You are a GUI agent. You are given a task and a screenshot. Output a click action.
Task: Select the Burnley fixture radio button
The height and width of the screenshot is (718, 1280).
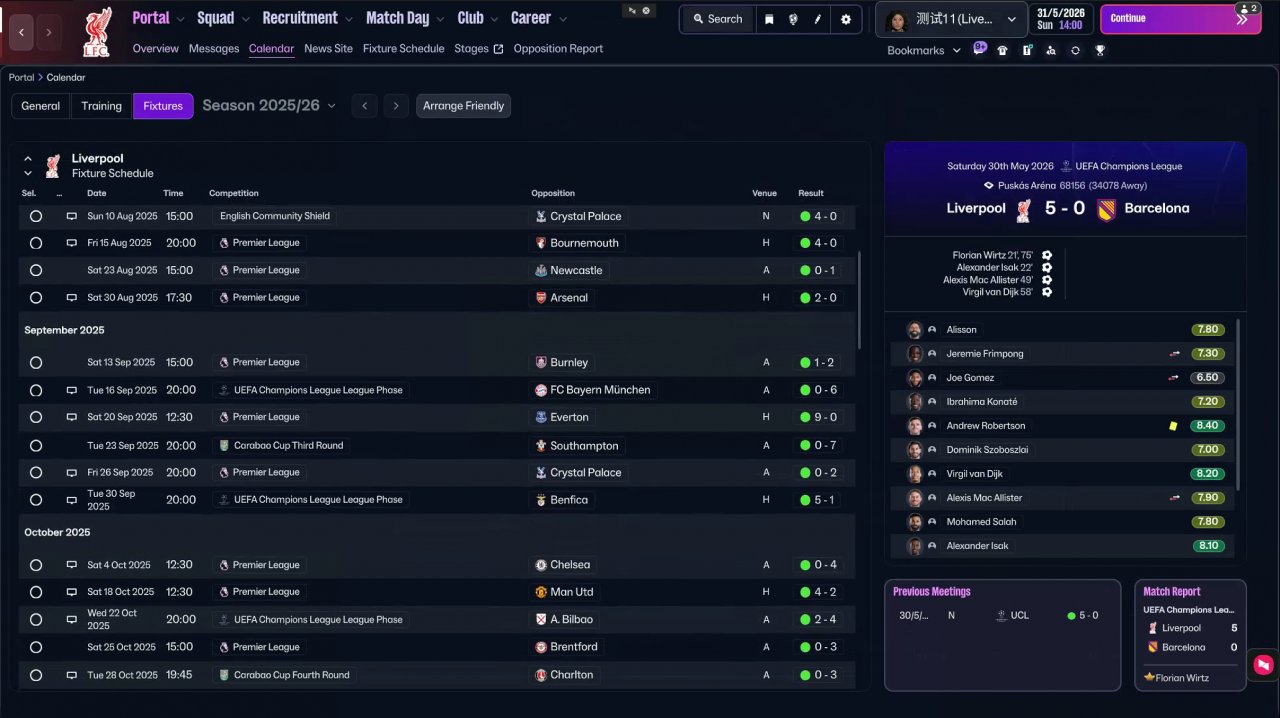pos(36,363)
